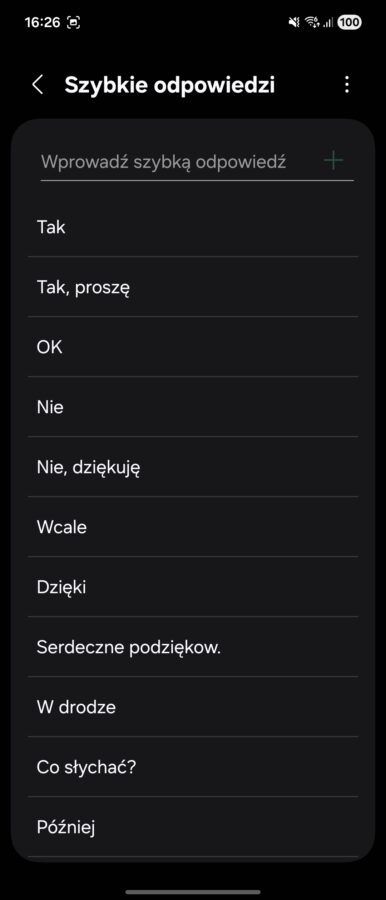Edit the Nie, dziękuję reply
Screen dimensions: 386x900
(193, 467)
